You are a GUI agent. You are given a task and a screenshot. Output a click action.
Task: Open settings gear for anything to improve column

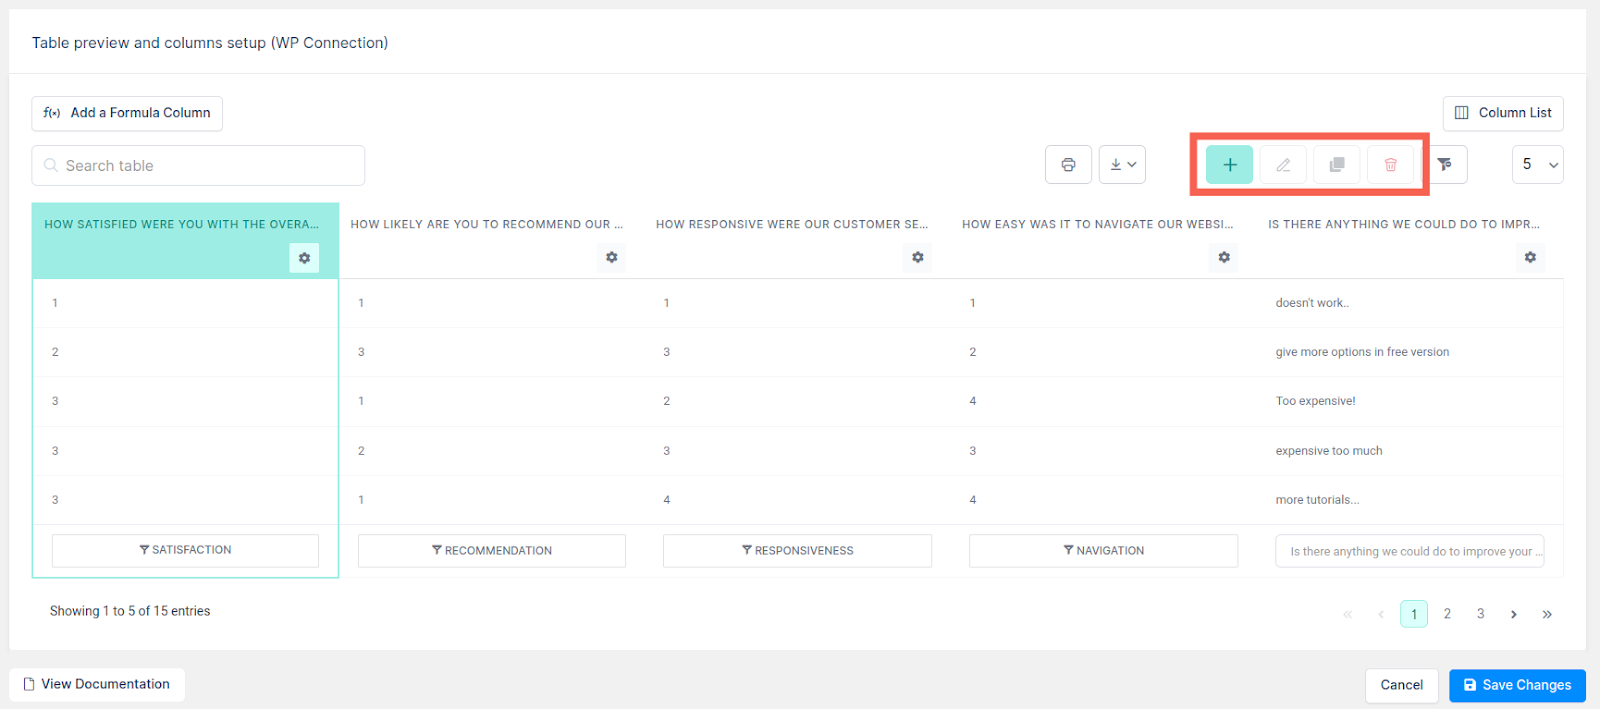pyautogui.click(x=1530, y=257)
